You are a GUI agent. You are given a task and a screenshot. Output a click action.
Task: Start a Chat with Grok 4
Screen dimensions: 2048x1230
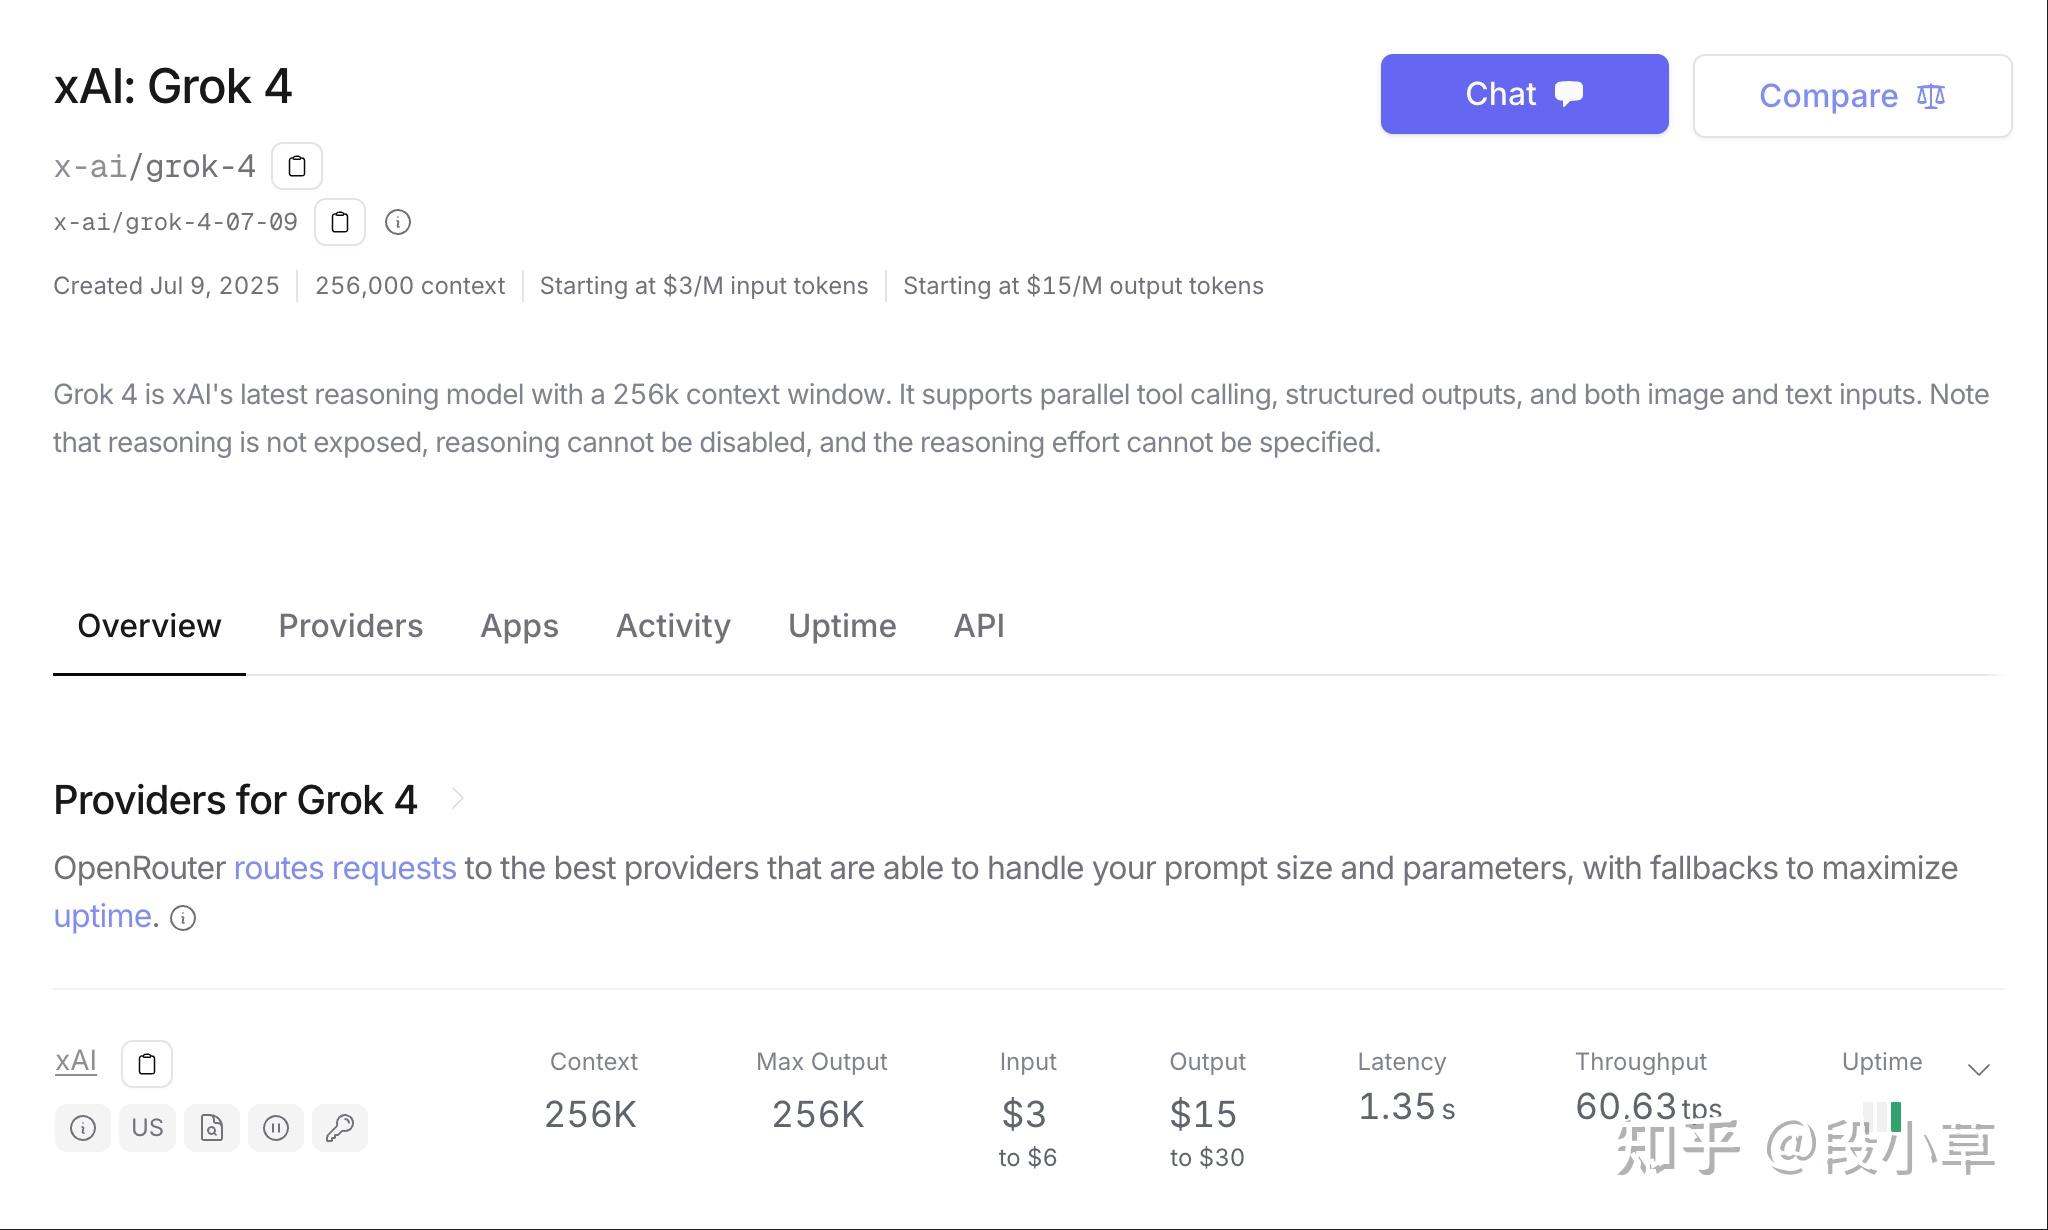click(x=1524, y=94)
